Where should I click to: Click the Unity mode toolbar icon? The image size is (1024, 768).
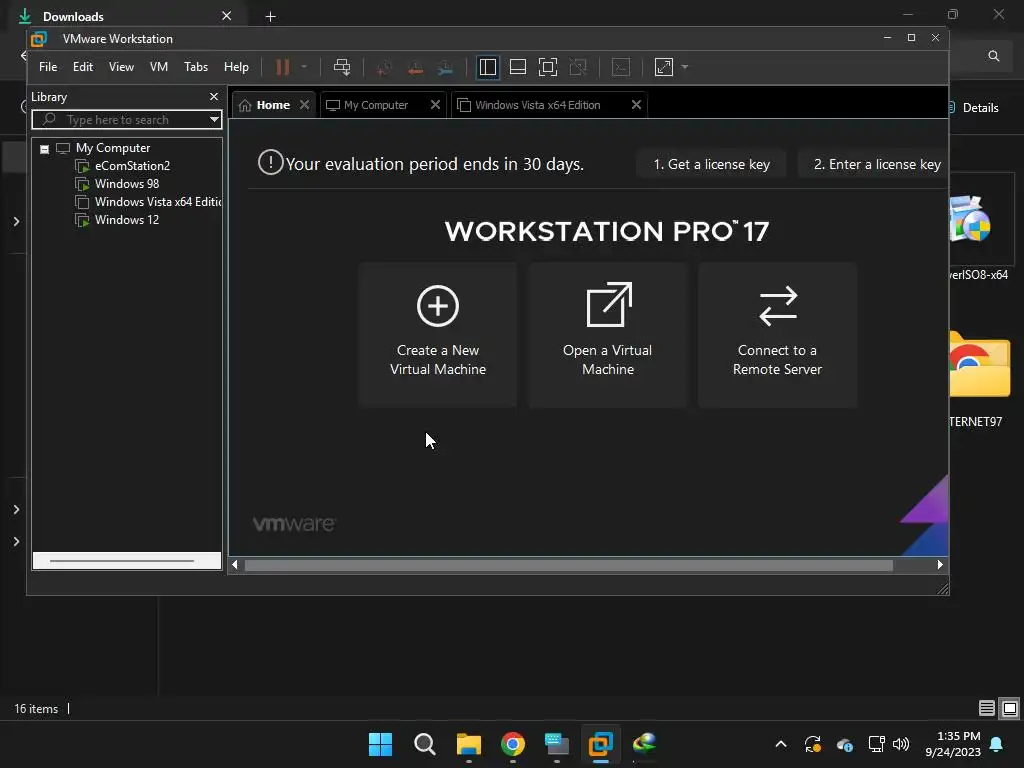[x=578, y=67]
